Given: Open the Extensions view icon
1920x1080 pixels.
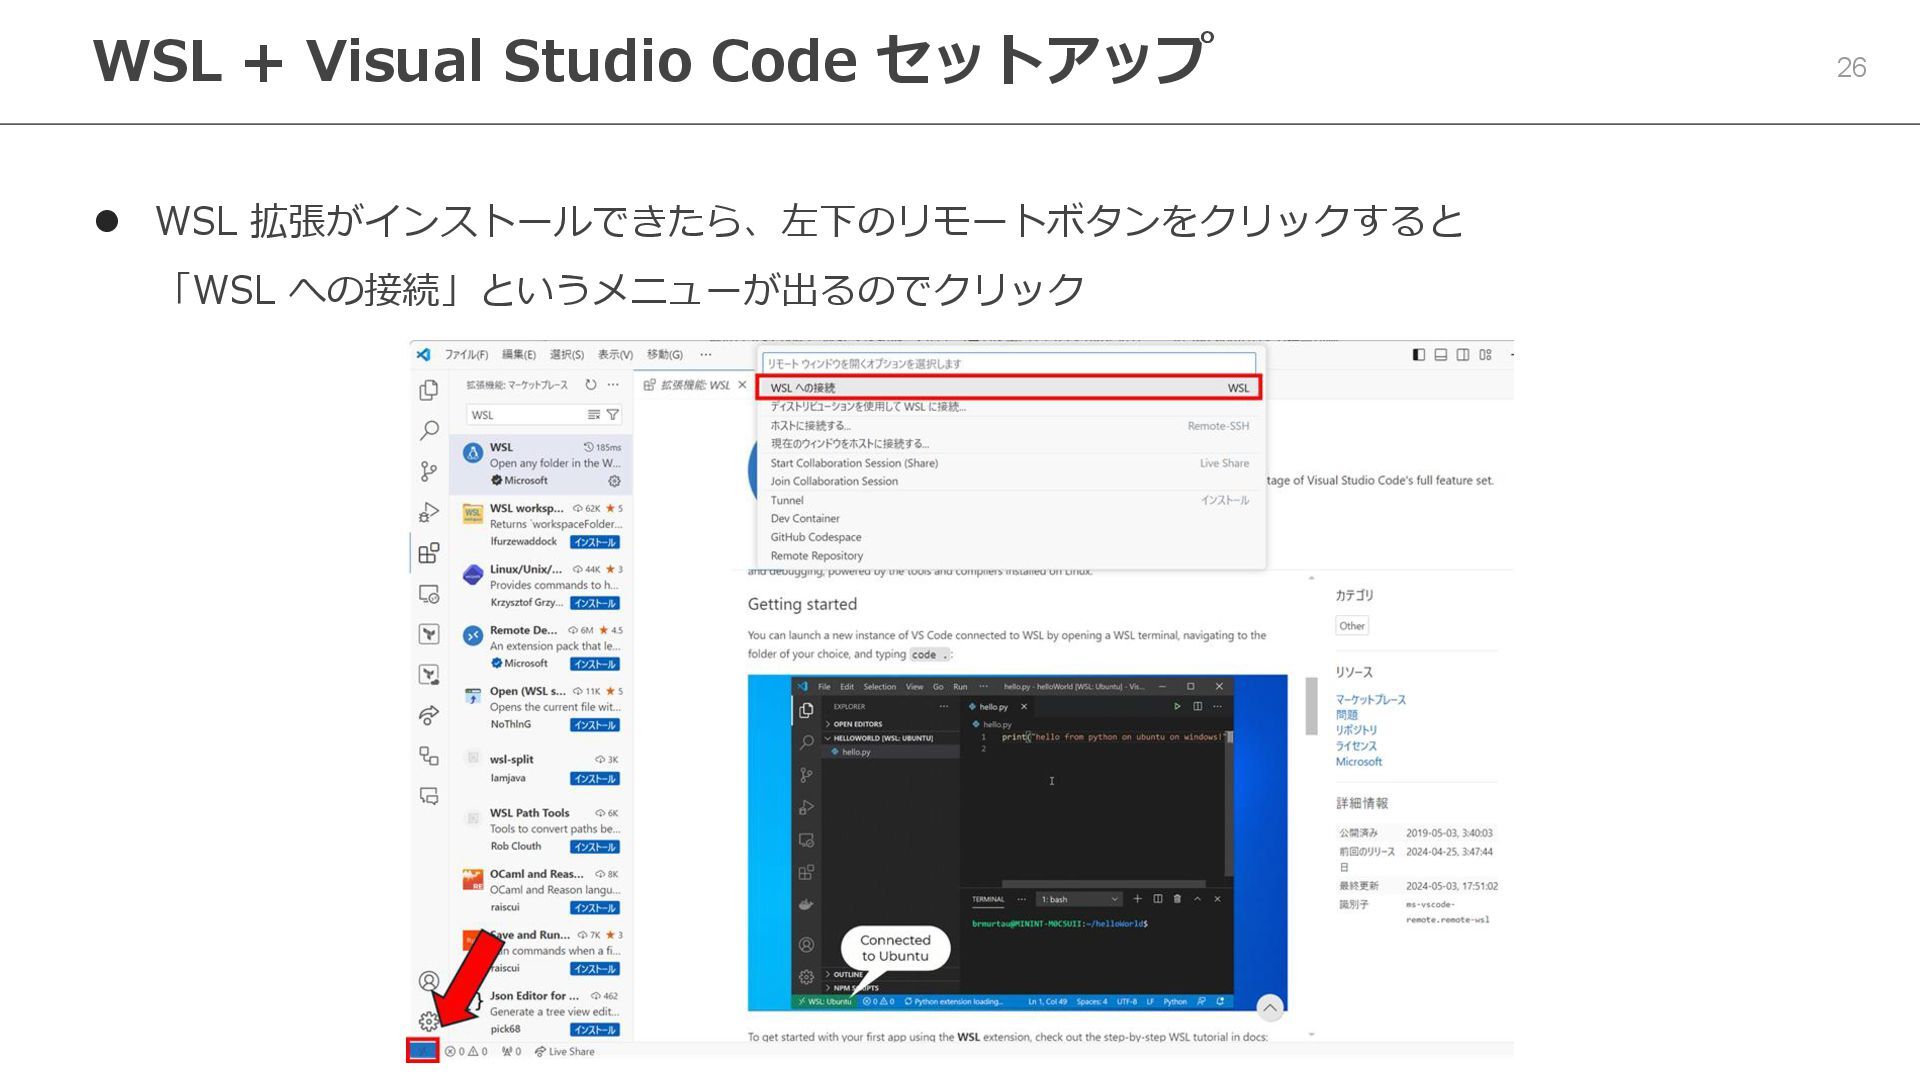Looking at the screenshot, I should click(x=429, y=553).
